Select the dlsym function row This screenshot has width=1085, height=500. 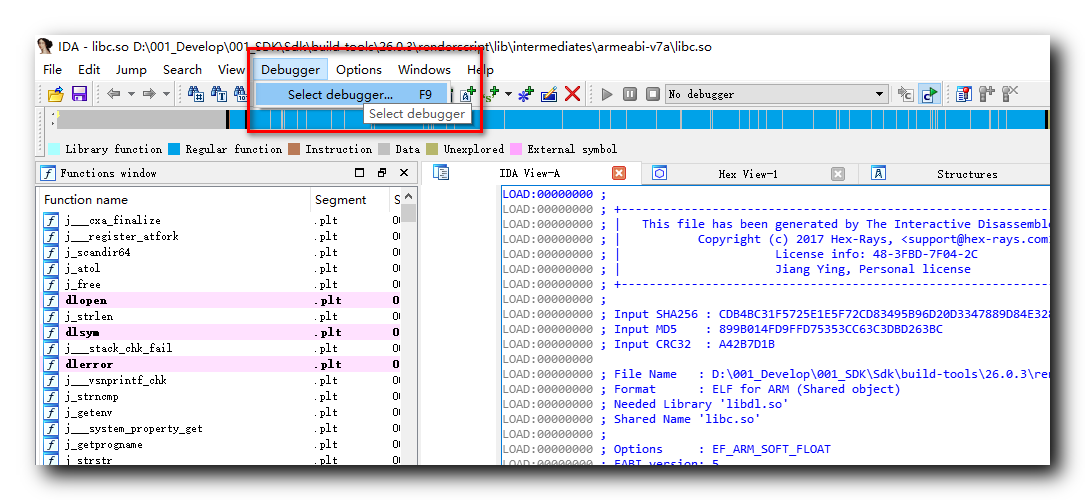(220, 332)
